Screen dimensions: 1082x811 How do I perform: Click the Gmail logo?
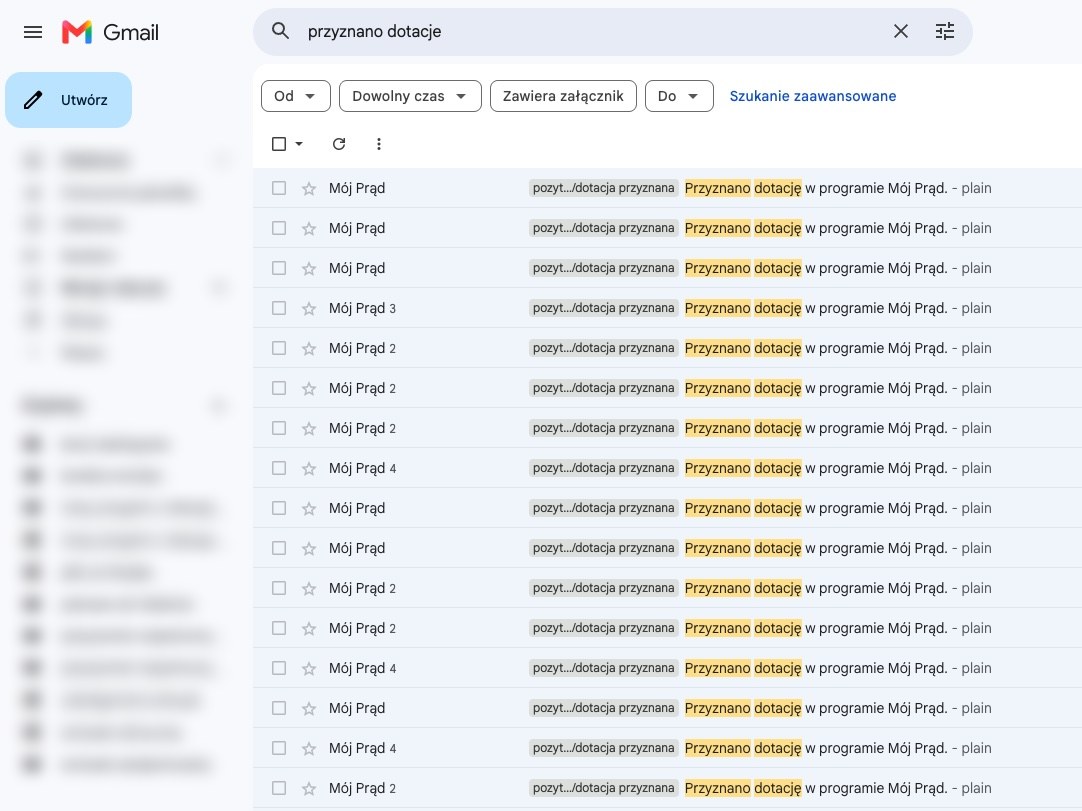110,32
